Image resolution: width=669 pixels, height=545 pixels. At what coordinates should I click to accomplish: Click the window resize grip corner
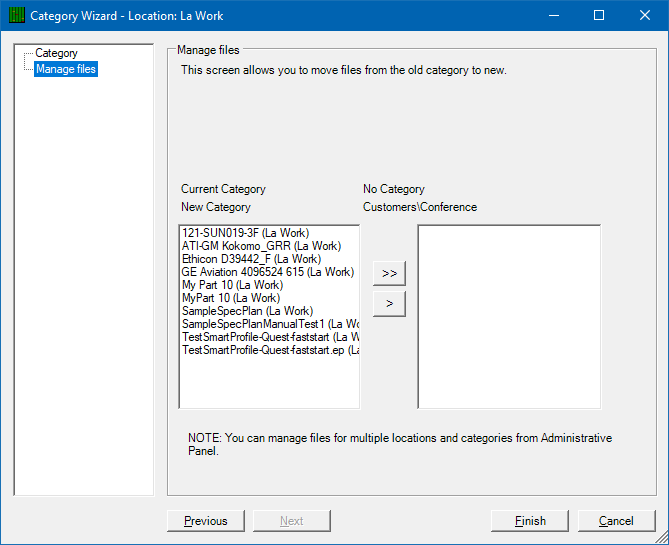click(662, 538)
